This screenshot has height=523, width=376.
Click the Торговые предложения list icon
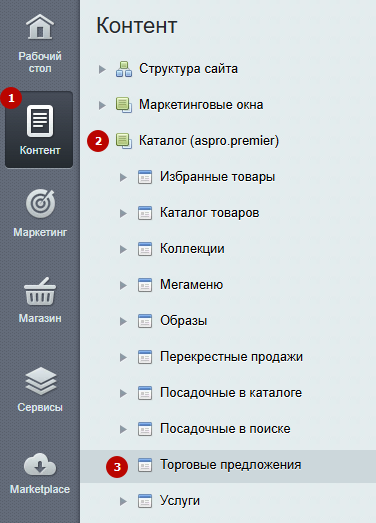[145, 465]
